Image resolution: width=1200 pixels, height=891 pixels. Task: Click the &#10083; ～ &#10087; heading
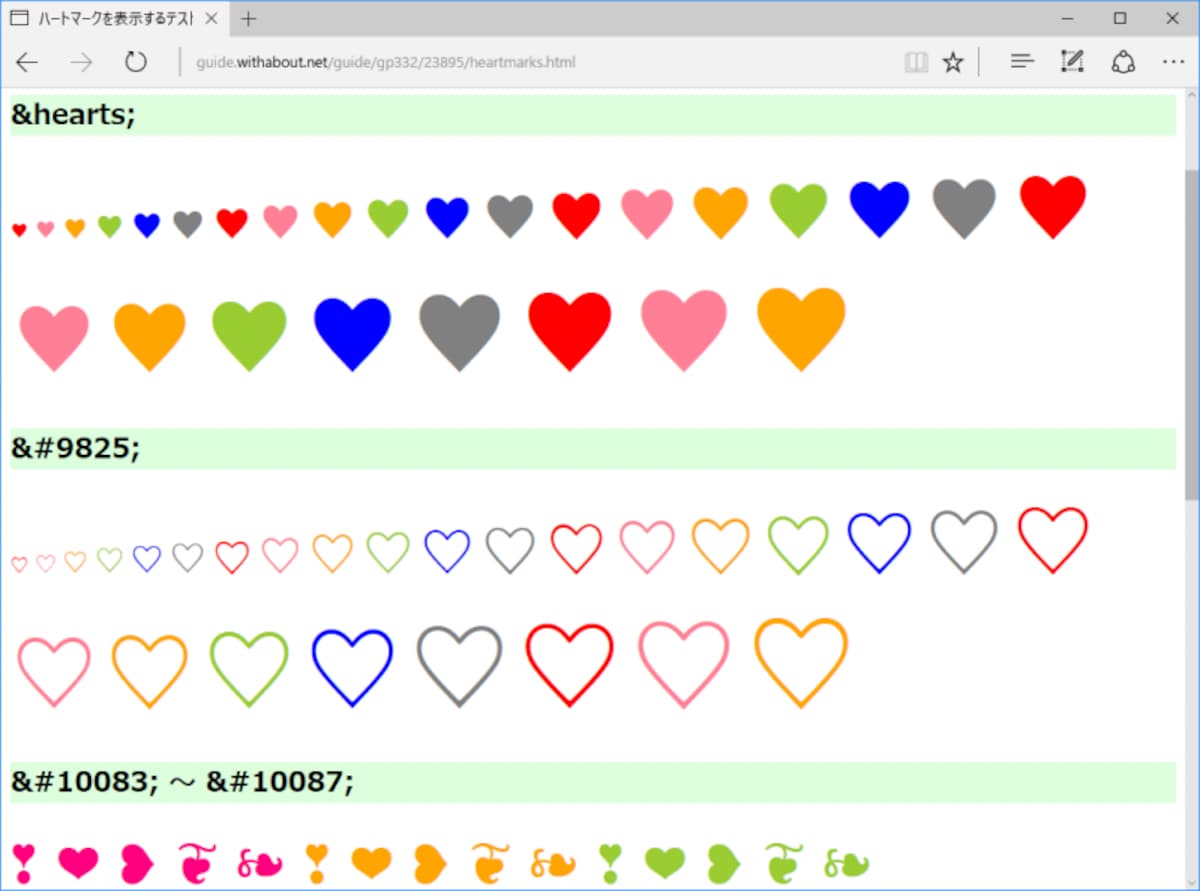click(x=593, y=782)
